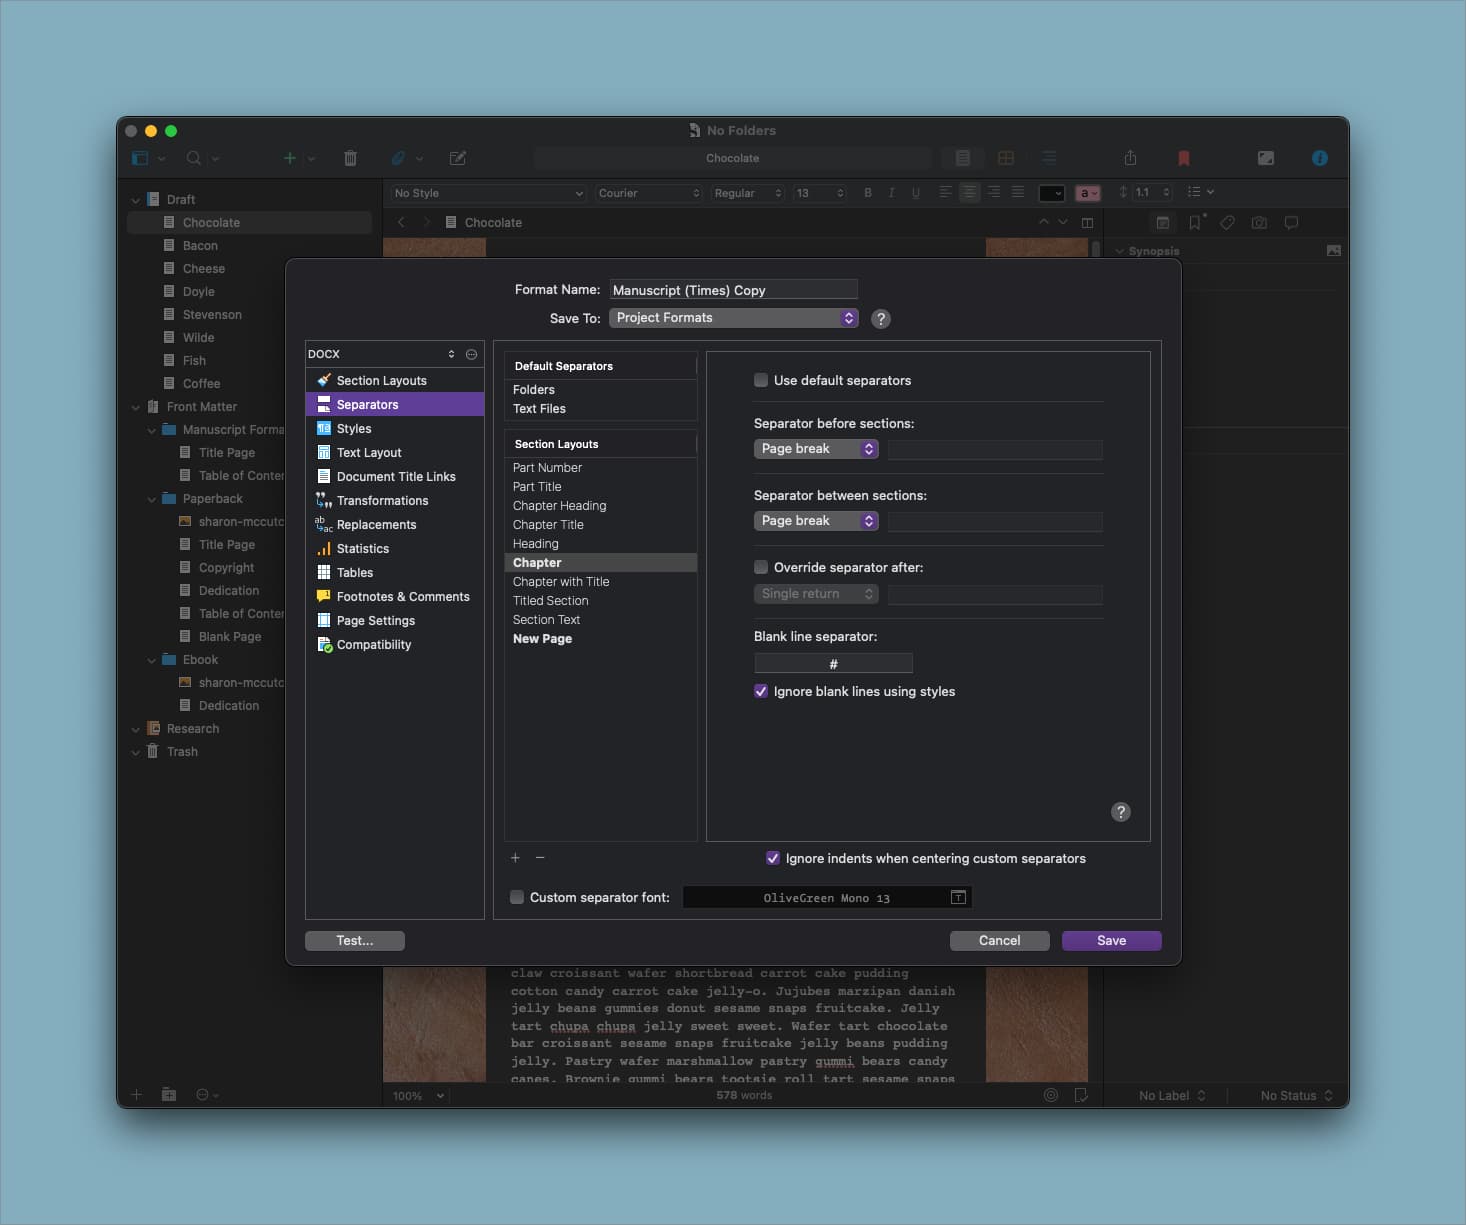This screenshot has width=1466, height=1225.
Task: Click the keywords tag icon in the inspector header
Action: [x=1227, y=223]
